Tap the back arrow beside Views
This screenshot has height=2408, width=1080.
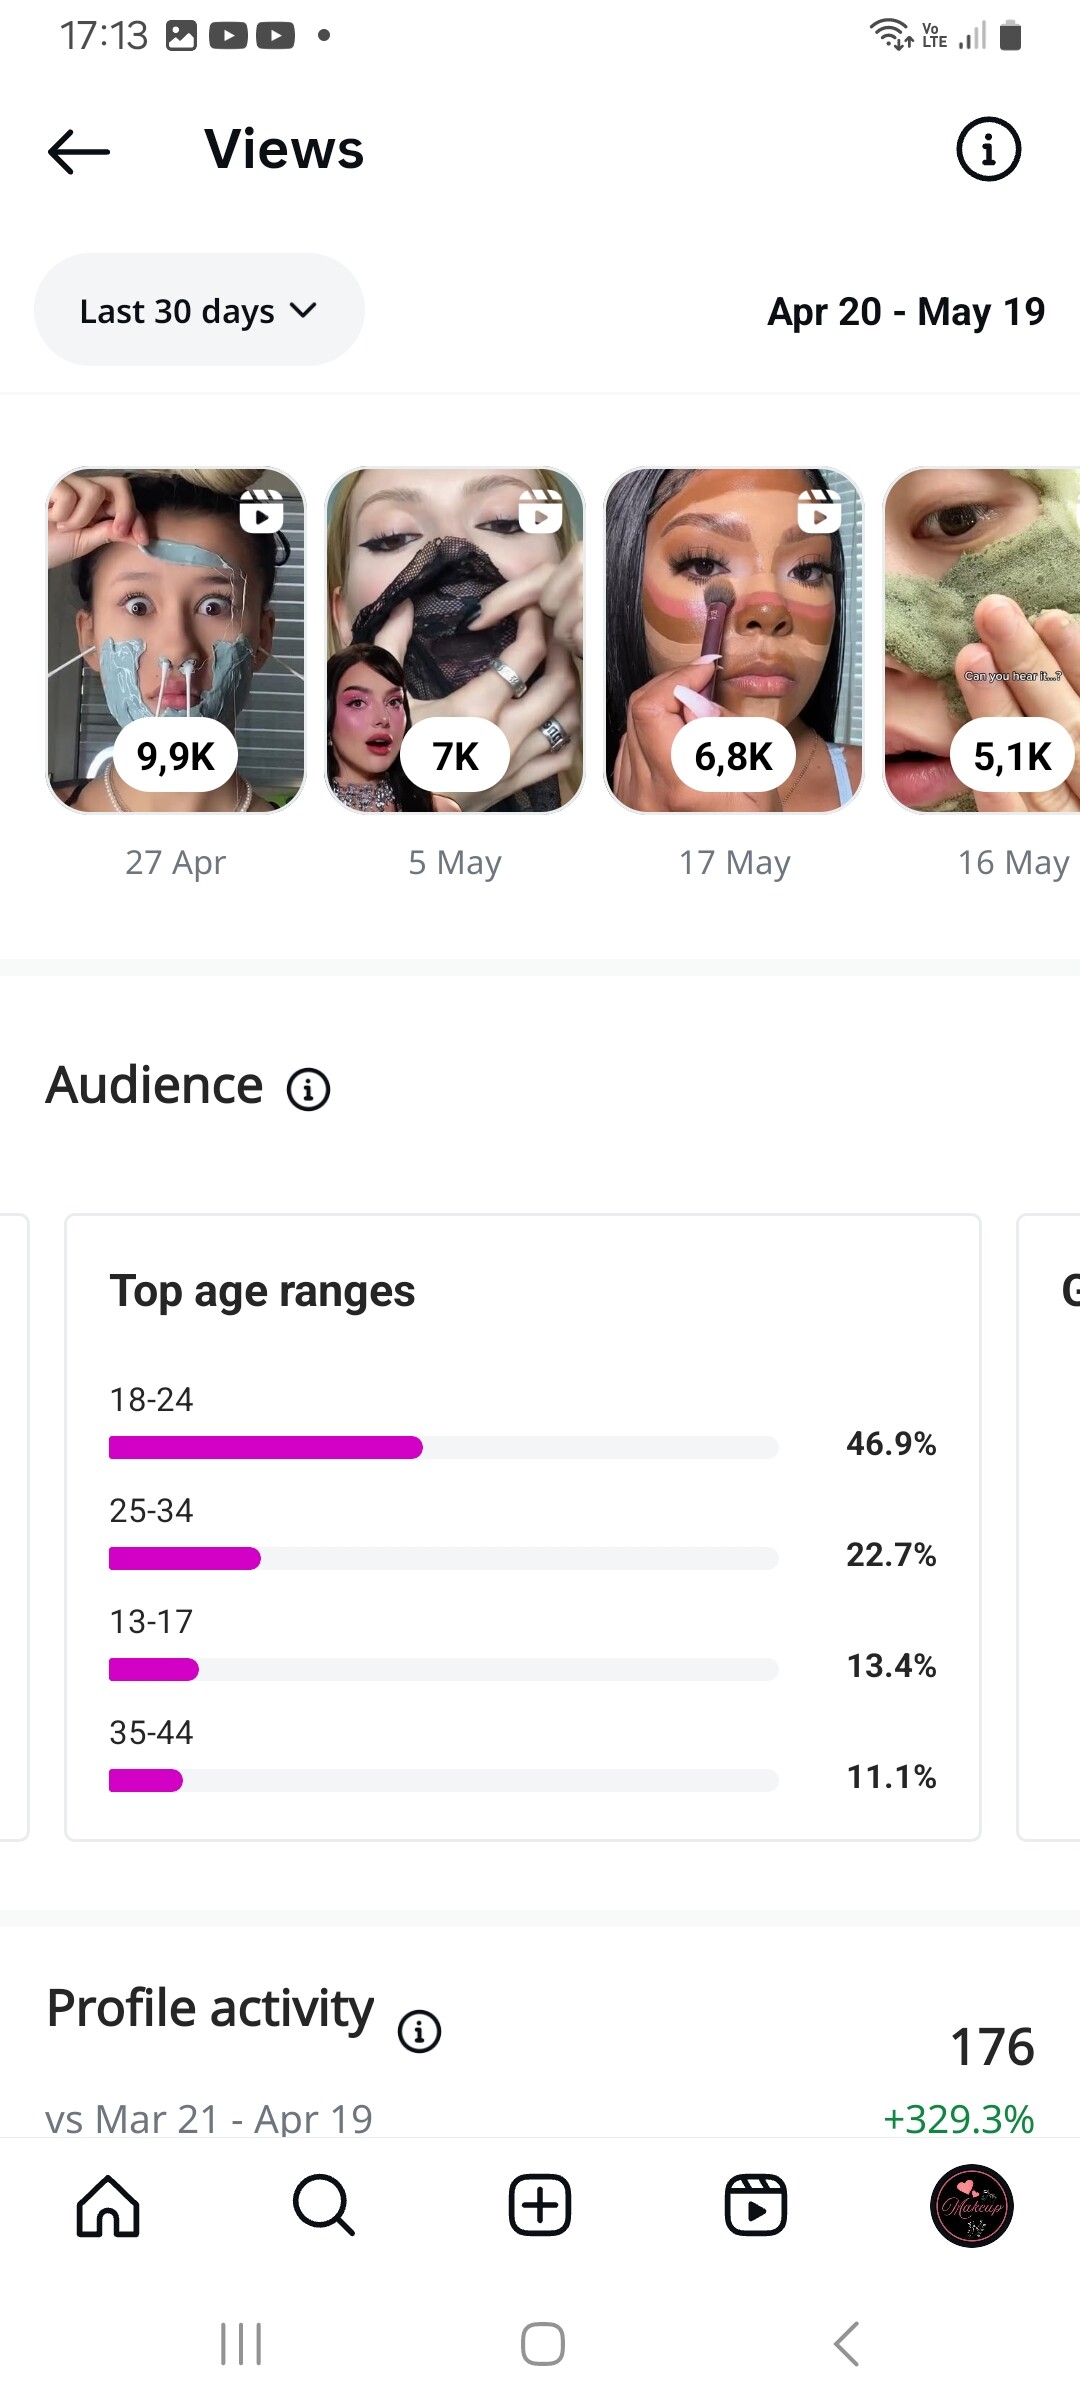pyautogui.click(x=79, y=152)
